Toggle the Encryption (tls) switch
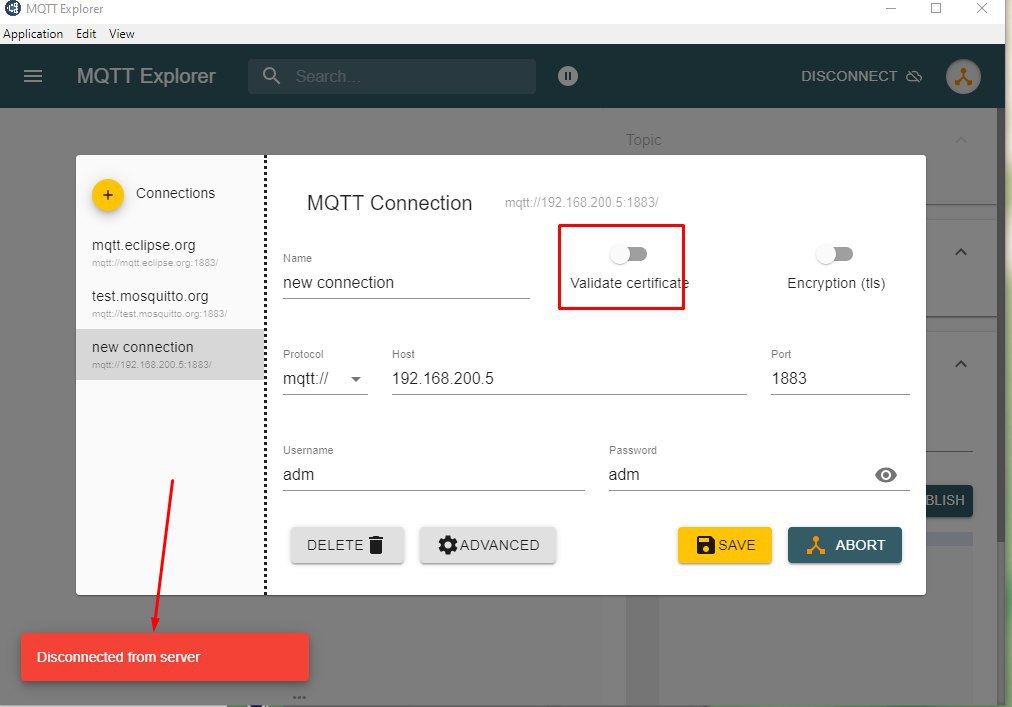The width and height of the screenshot is (1012, 707). [x=835, y=254]
